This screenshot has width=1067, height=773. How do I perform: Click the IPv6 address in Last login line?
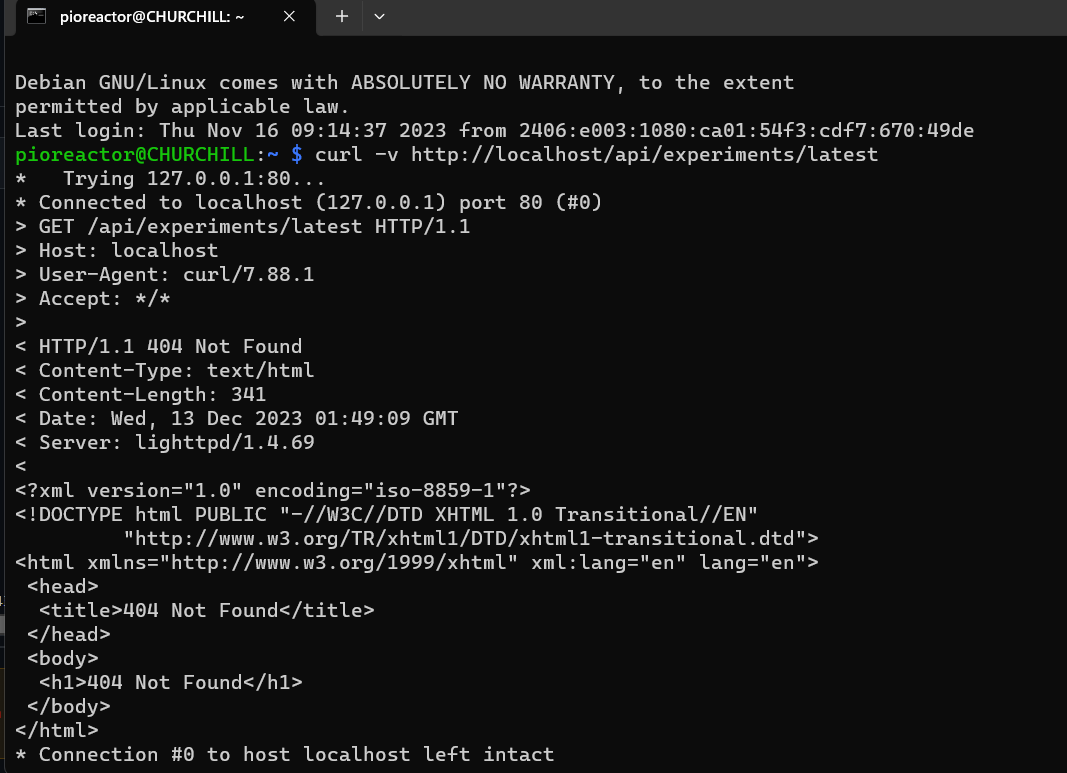point(746,130)
